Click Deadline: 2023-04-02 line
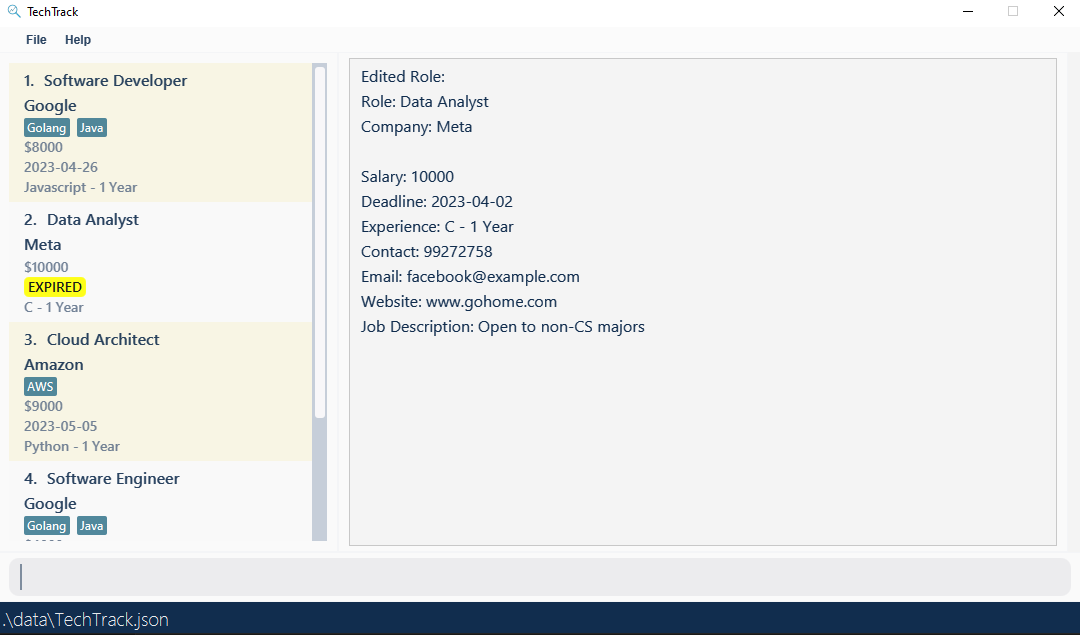Screen dimensions: 1080x635 point(437,202)
